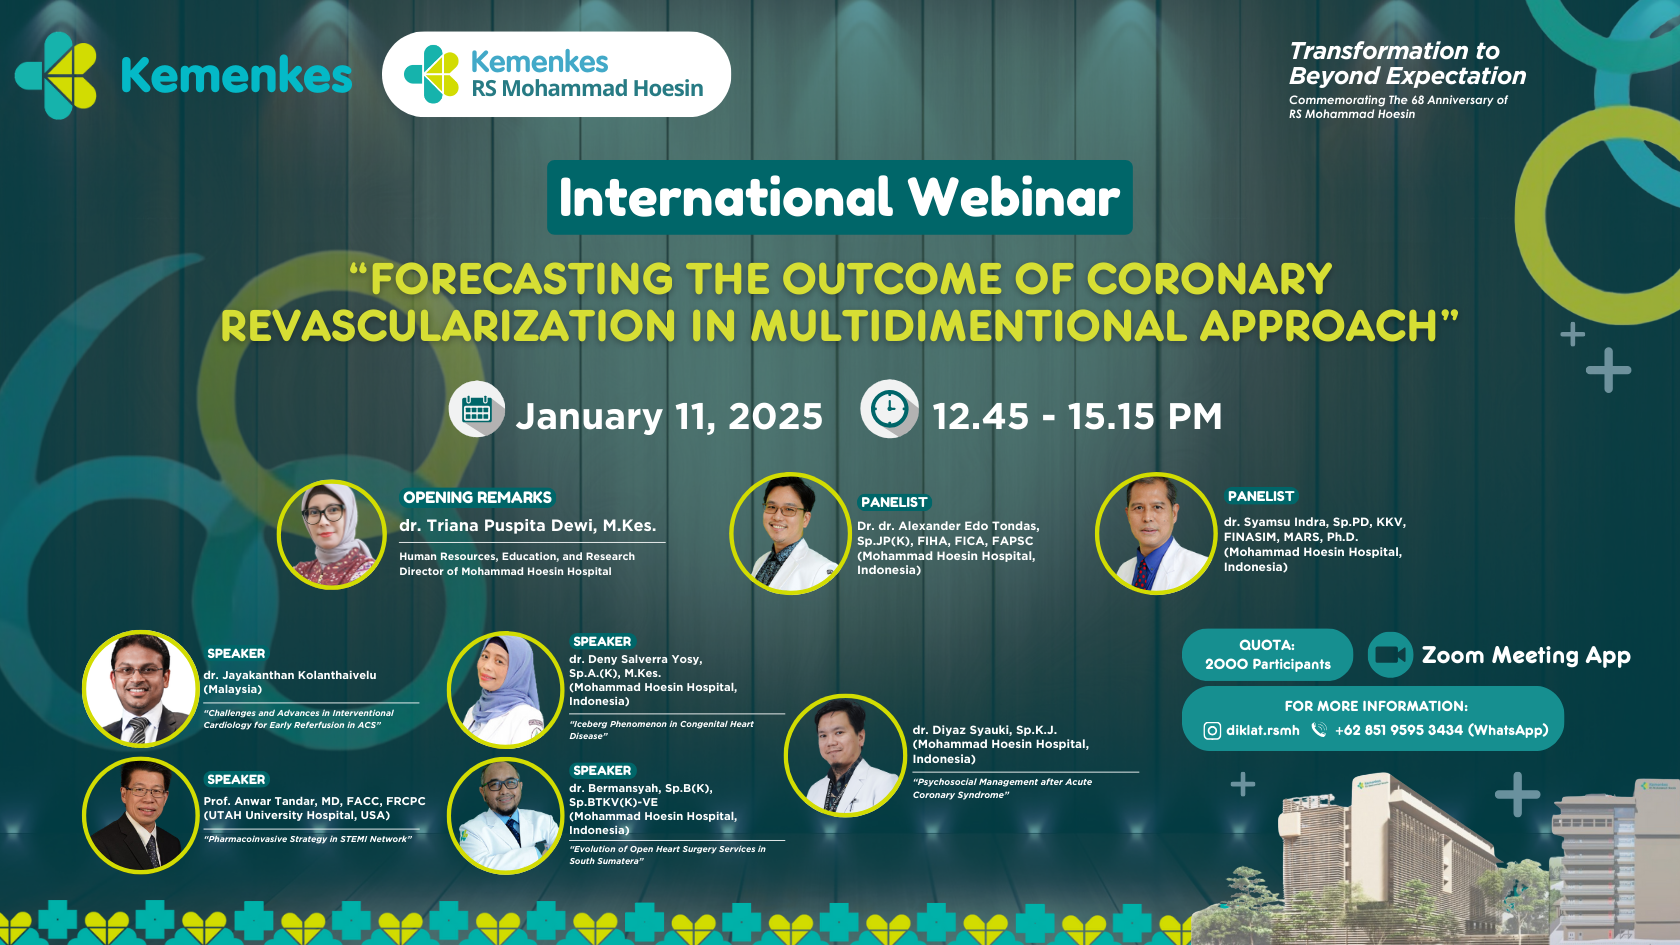
Task: Click the Instagram icon next to diklat.rsmh
Action: click(x=1212, y=731)
